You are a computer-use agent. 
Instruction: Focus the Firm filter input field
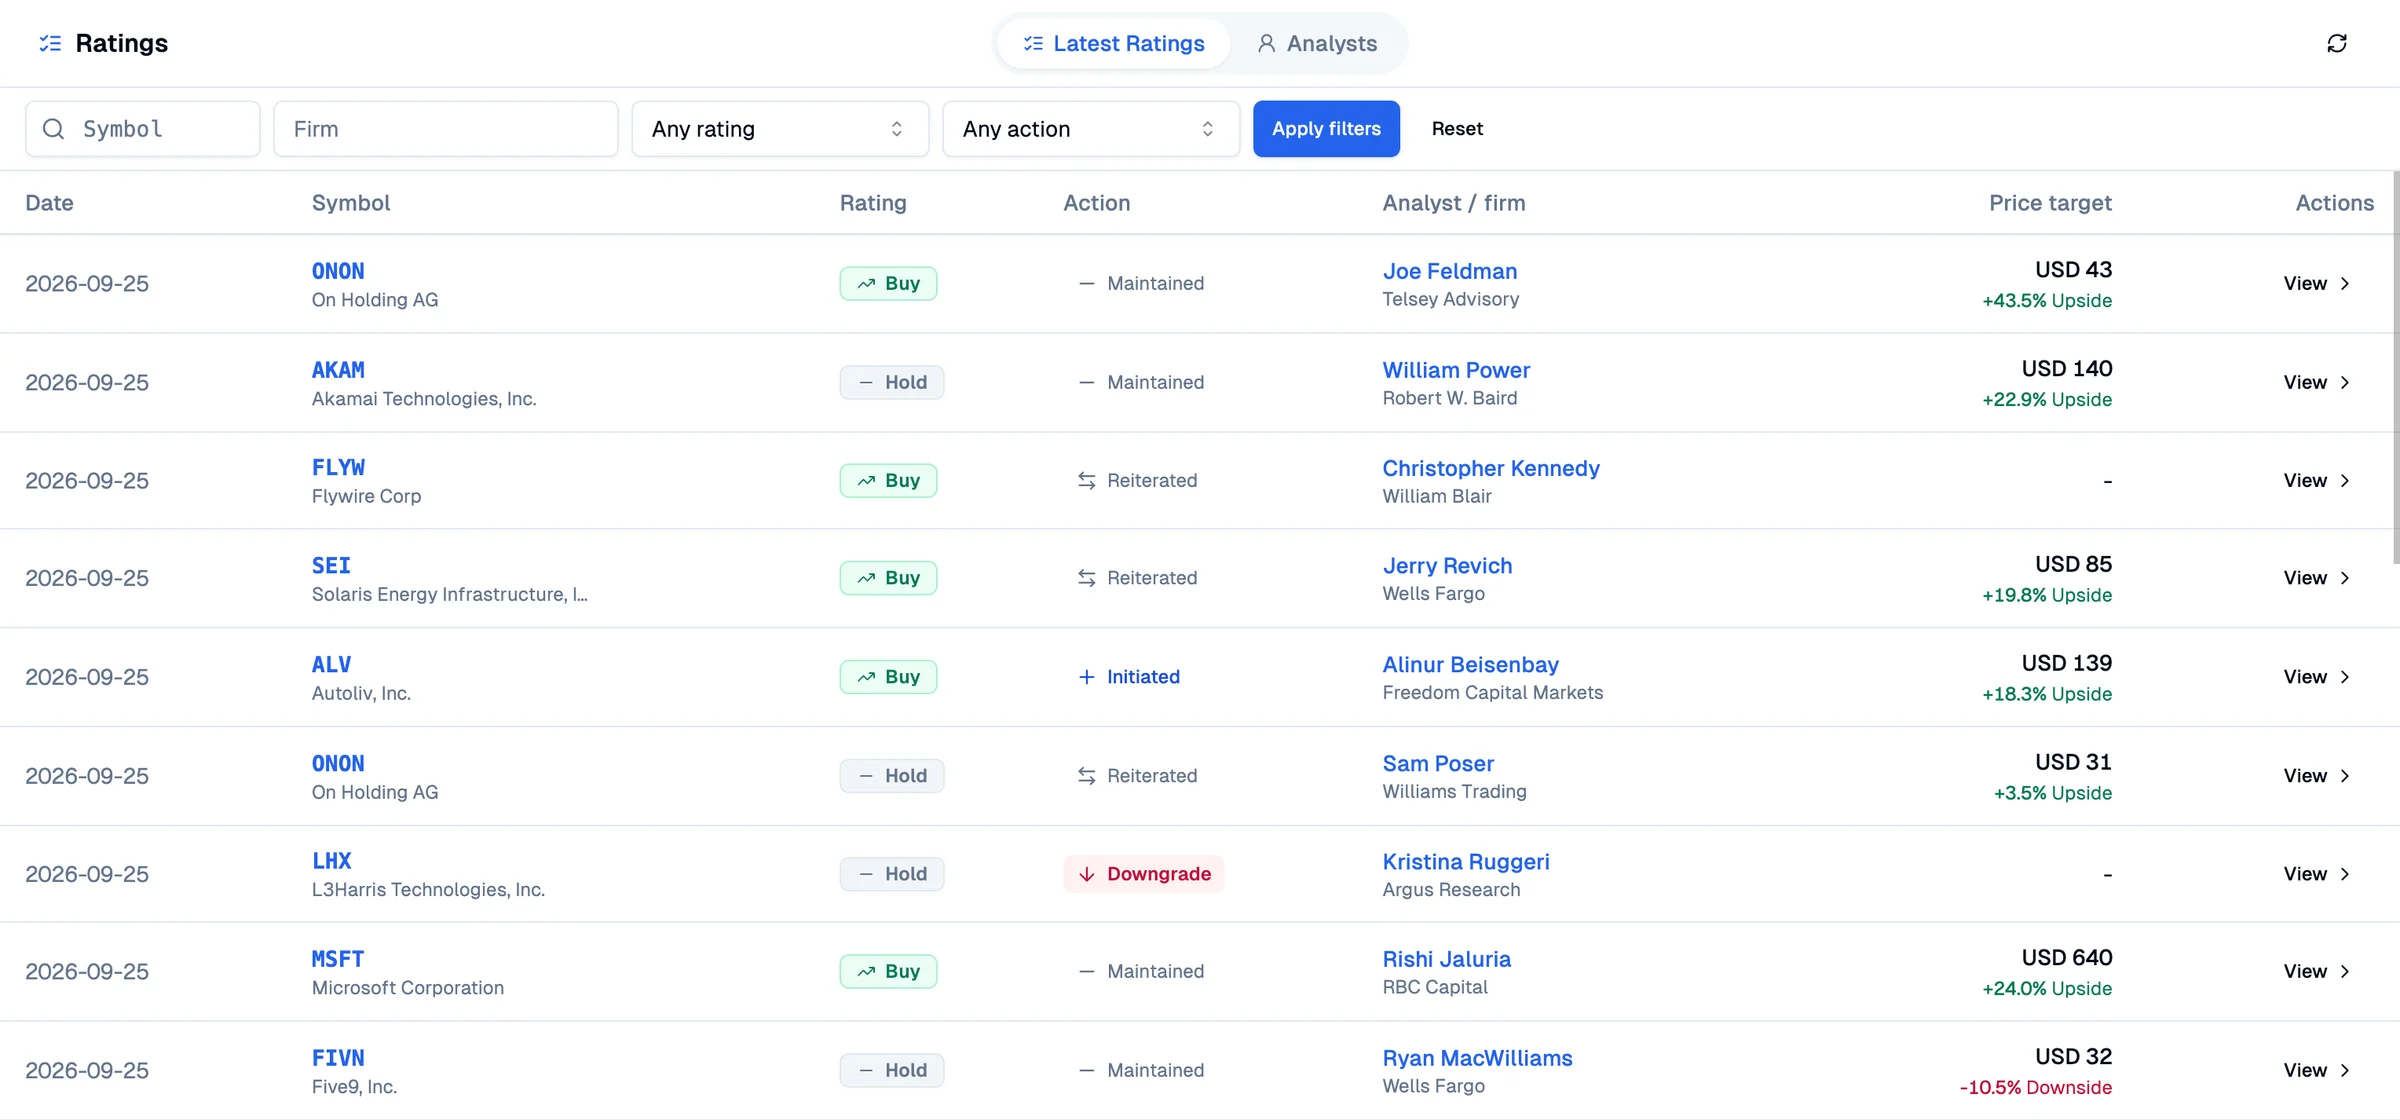pyautogui.click(x=446, y=129)
